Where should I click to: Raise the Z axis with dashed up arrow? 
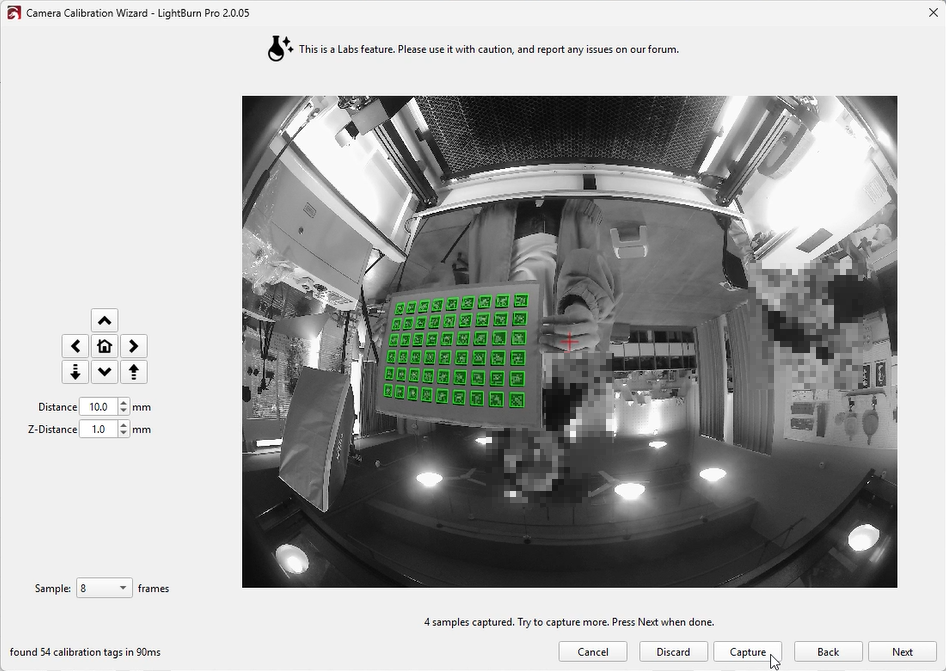click(x=134, y=372)
